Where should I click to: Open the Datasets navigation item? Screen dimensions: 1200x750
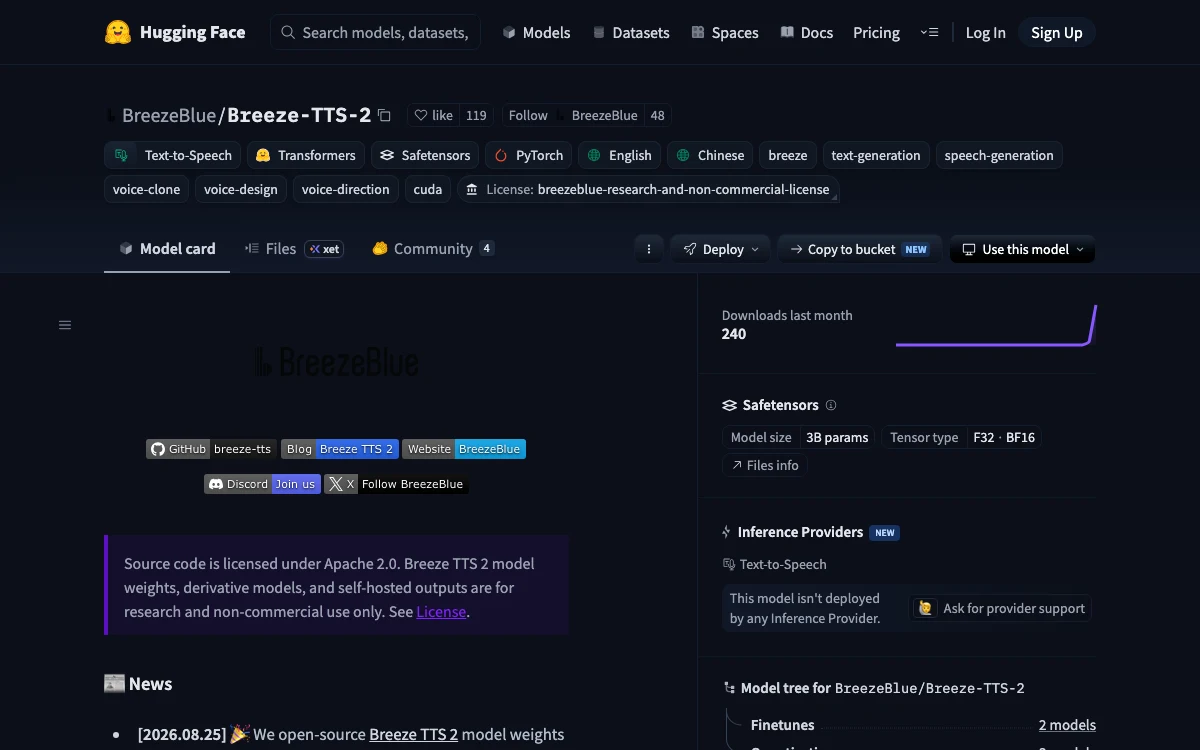coord(631,32)
